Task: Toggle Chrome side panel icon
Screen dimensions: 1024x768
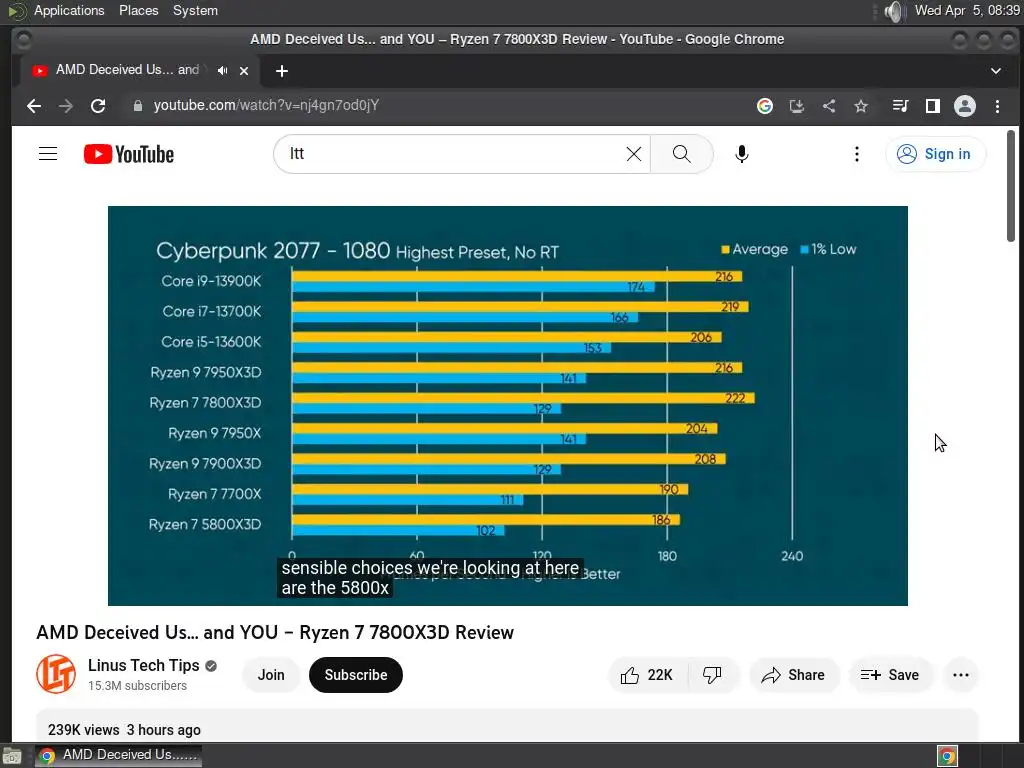Action: [x=933, y=106]
